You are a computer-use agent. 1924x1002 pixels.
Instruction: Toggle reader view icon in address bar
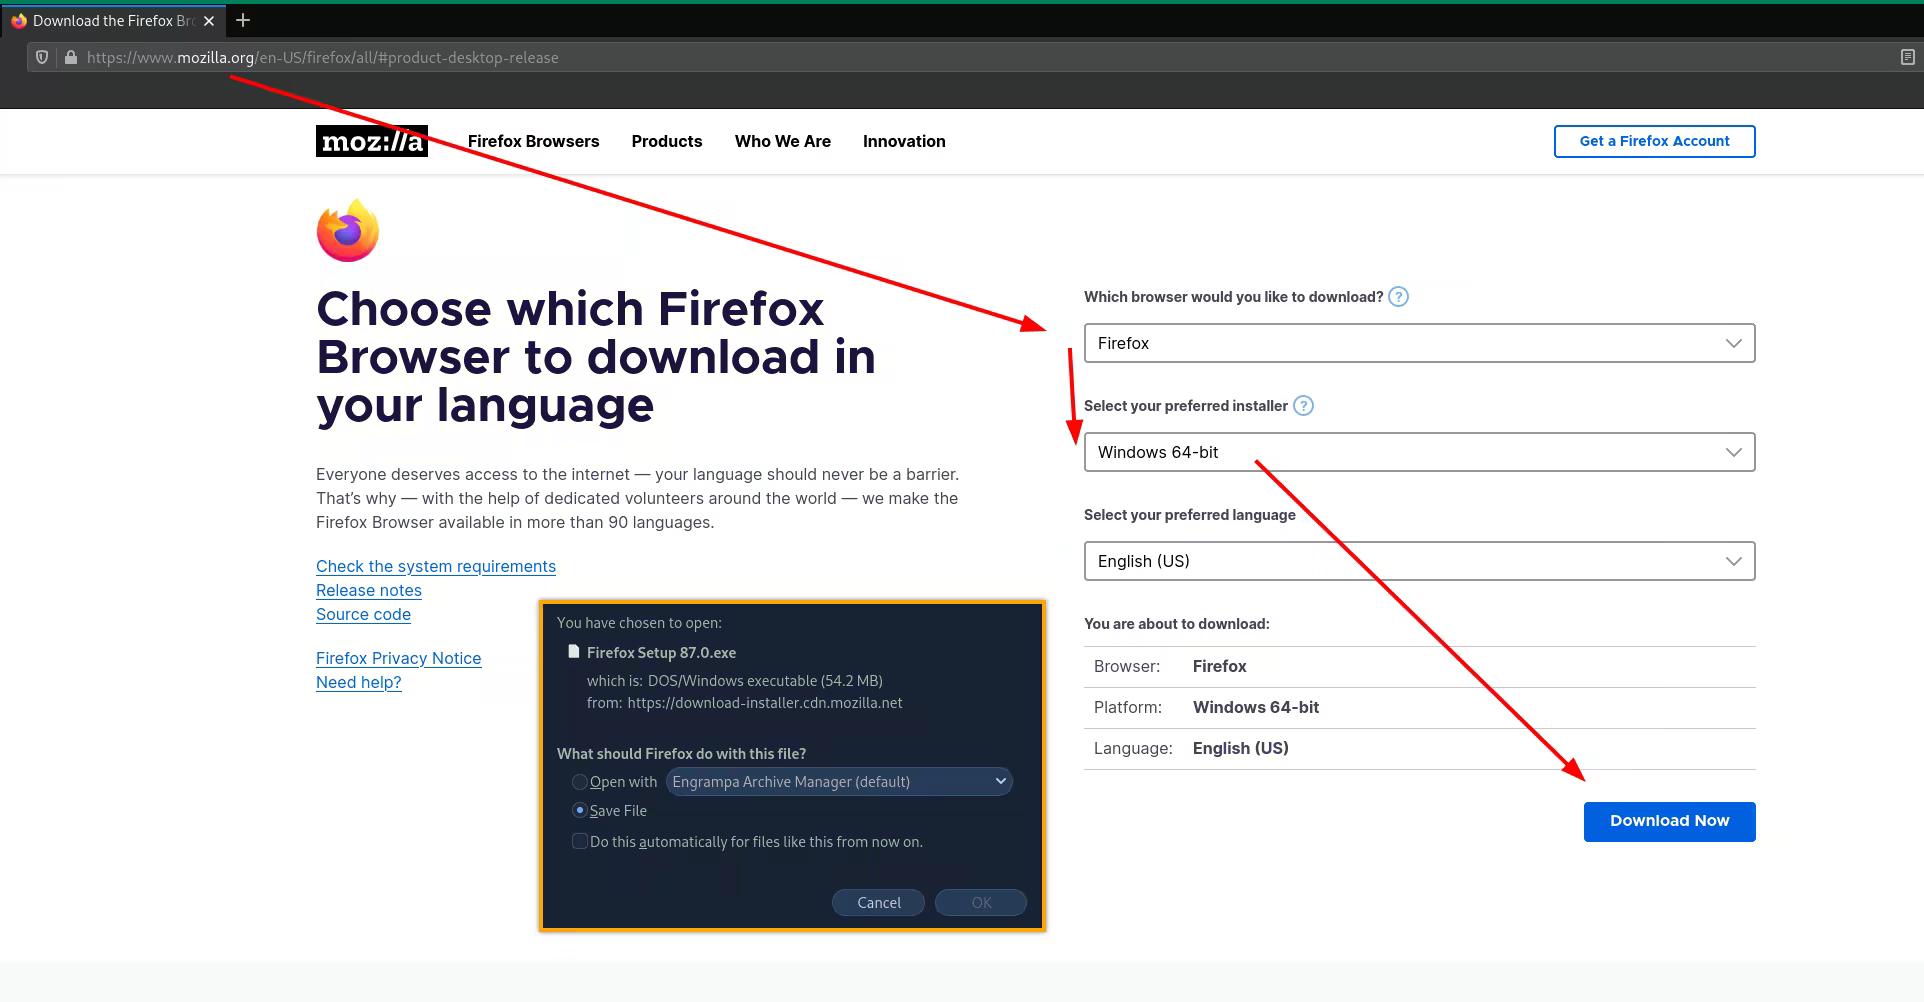[x=1907, y=57]
